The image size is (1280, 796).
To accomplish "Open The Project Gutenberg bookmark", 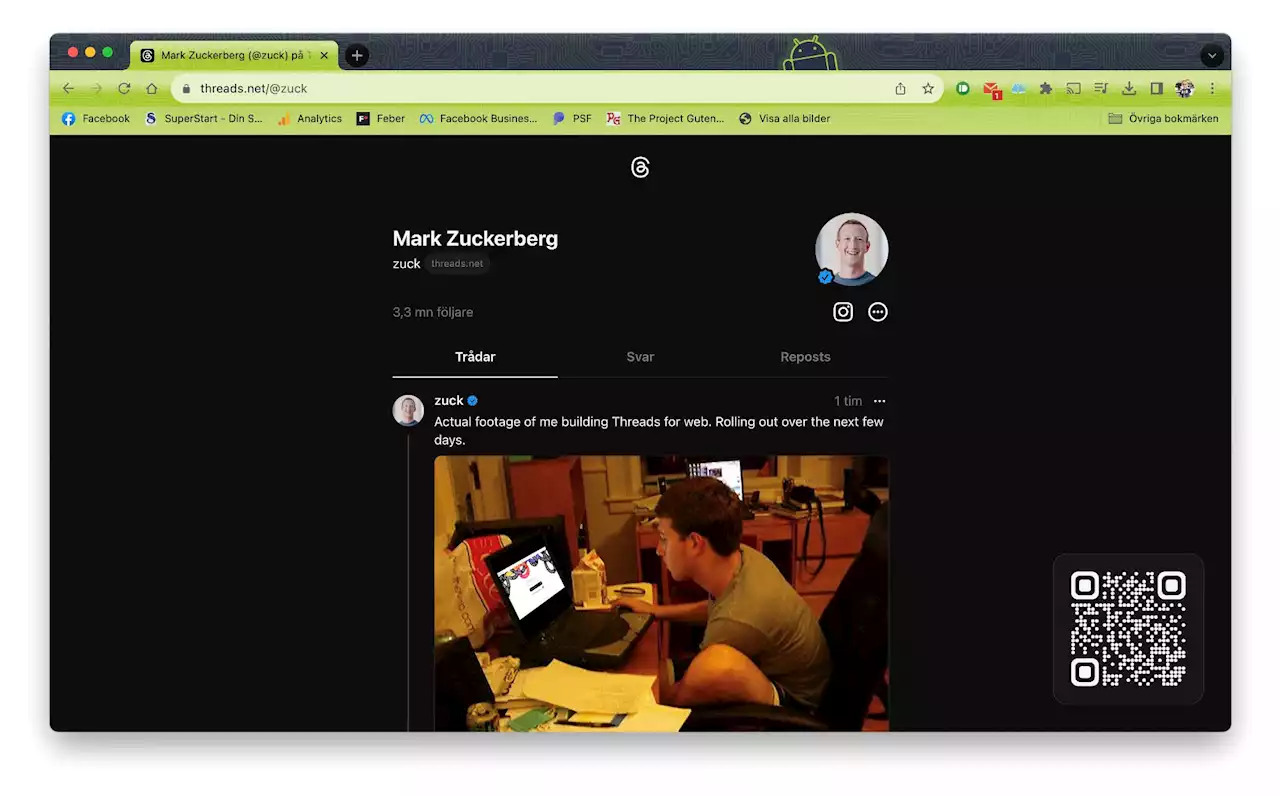I will pyautogui.click(x=665, y=118).
